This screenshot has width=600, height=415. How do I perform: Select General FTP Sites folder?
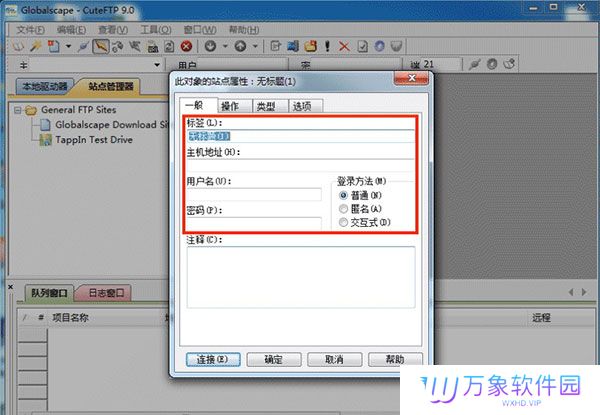pos(78,110)
